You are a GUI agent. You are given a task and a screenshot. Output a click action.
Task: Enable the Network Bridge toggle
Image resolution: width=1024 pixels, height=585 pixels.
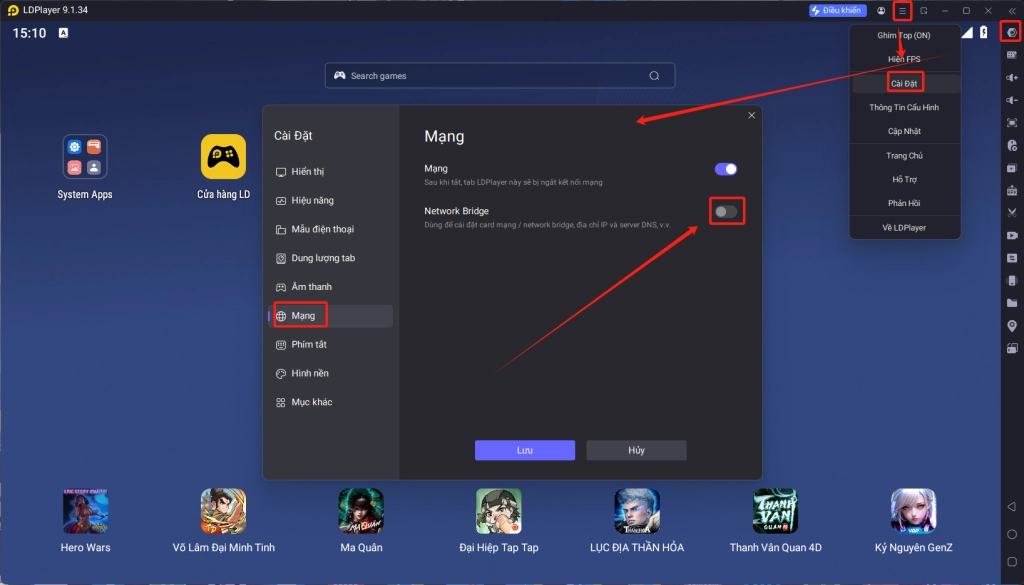(x=726, y=212)
